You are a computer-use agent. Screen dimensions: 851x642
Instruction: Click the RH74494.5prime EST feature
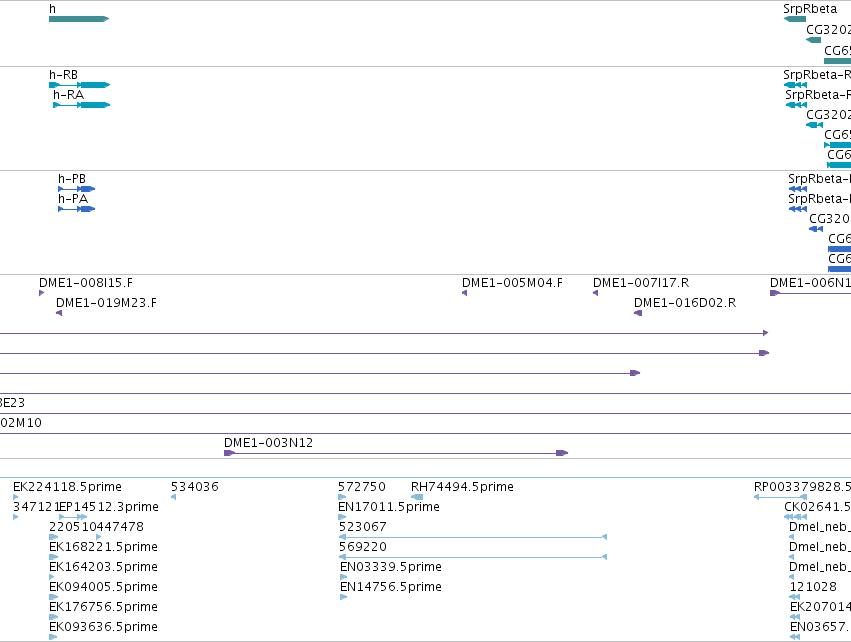[x=417, y=497]
